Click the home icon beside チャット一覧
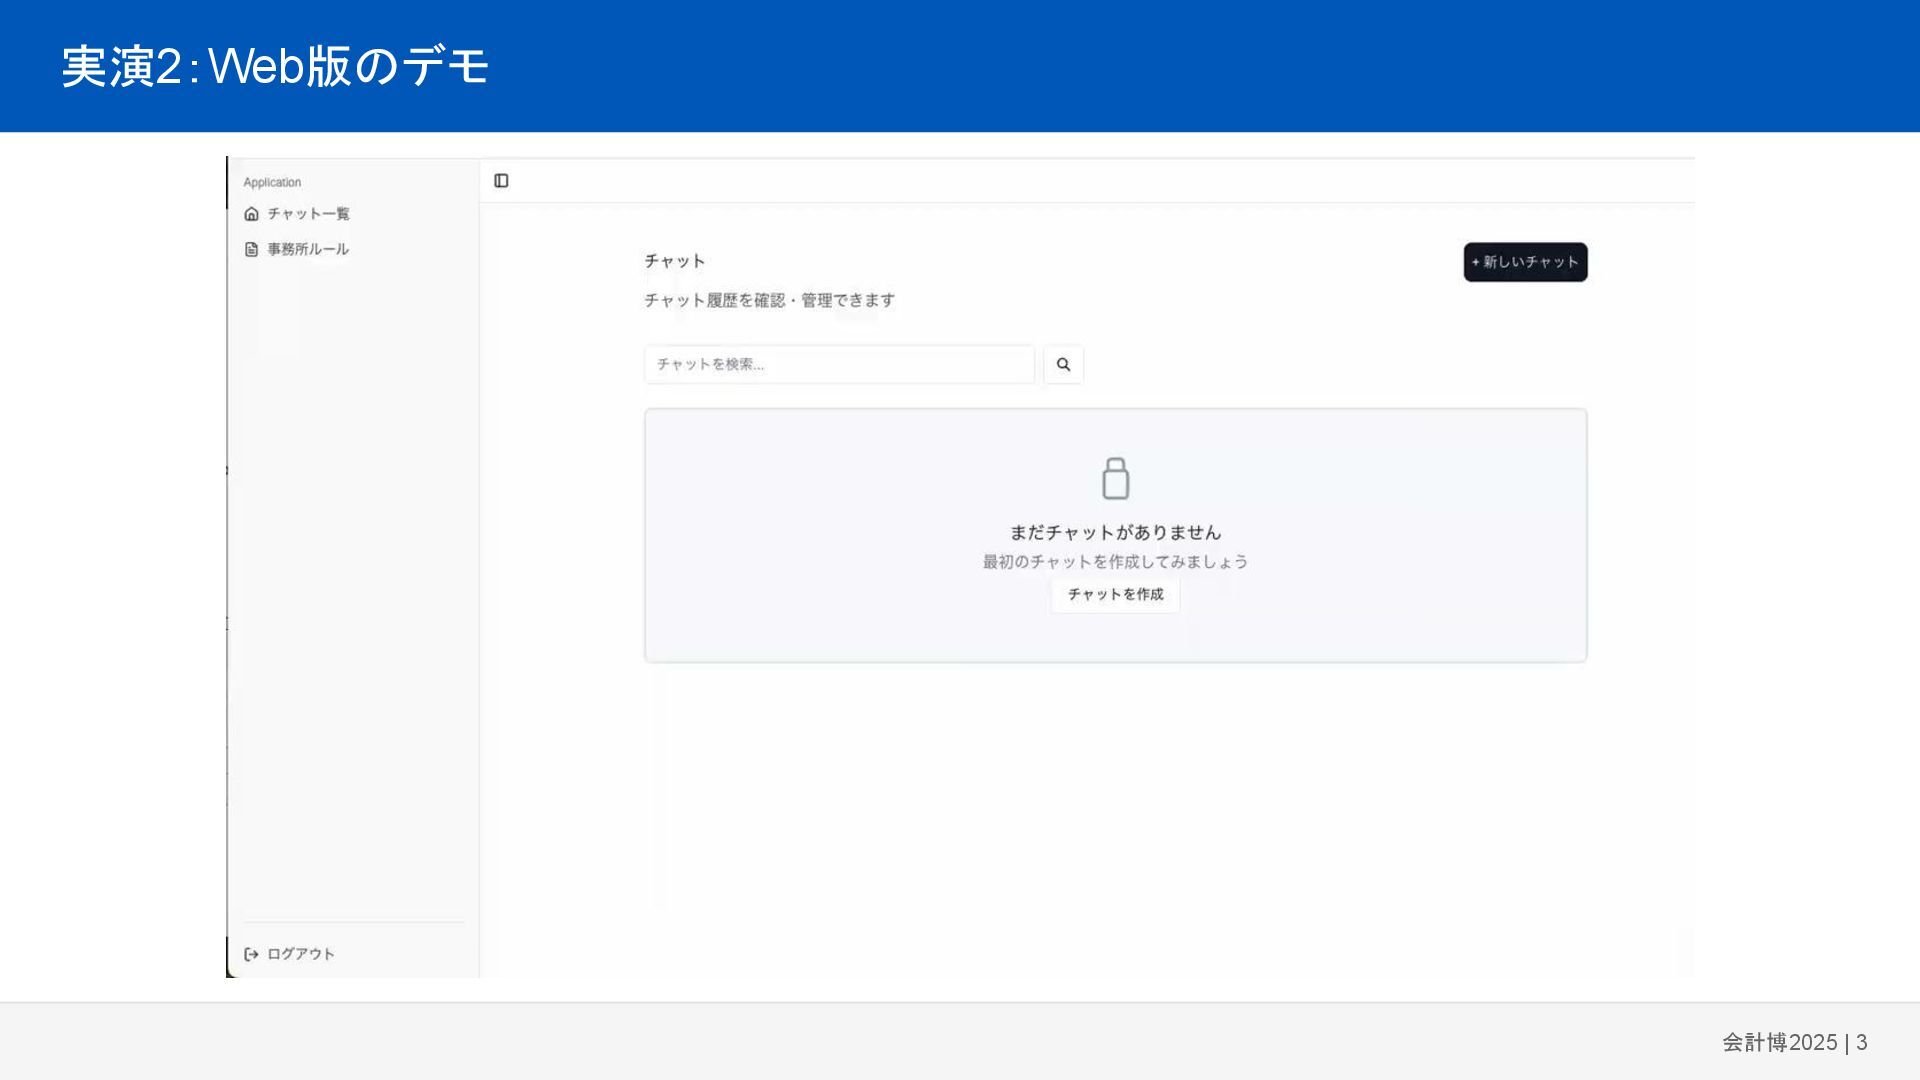This screenshot has width=1920, height=1080. (x=251, y=214)
